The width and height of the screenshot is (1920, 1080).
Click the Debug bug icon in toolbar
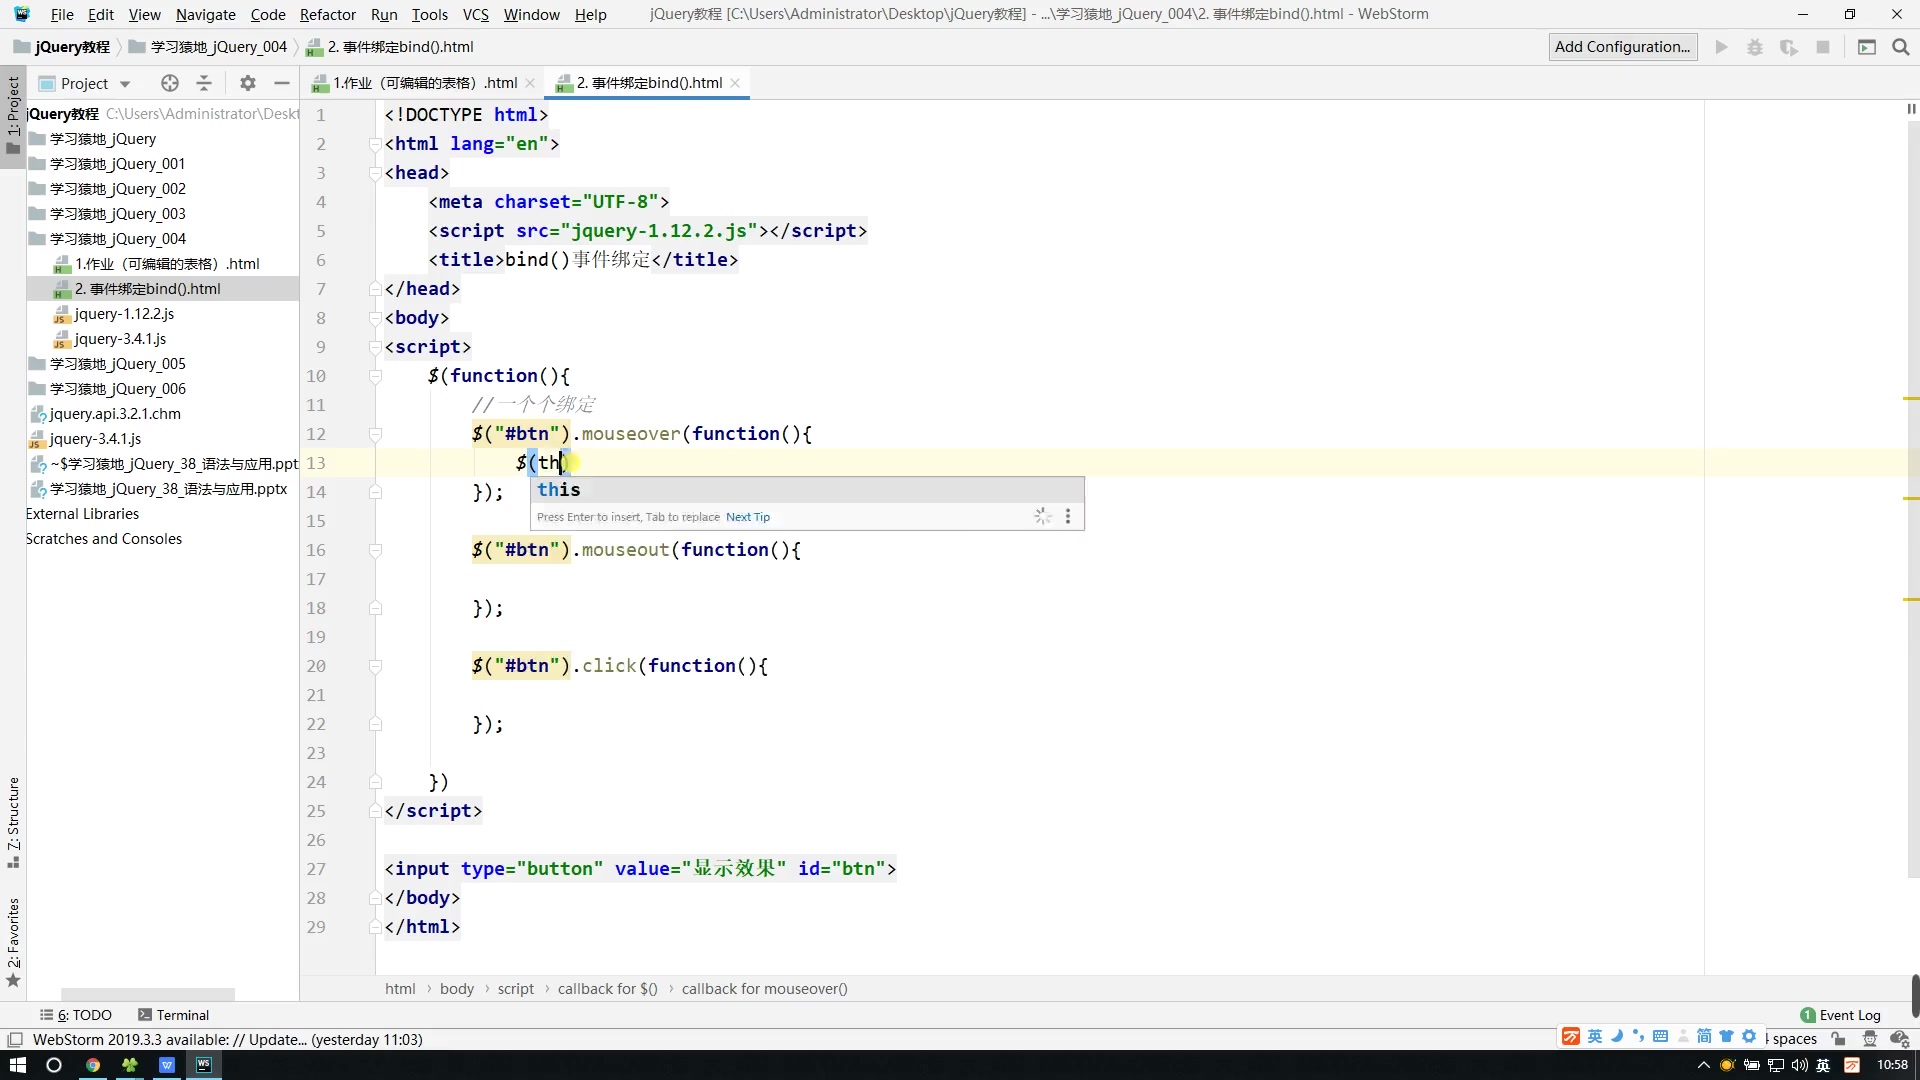(x=1755, y=47)
